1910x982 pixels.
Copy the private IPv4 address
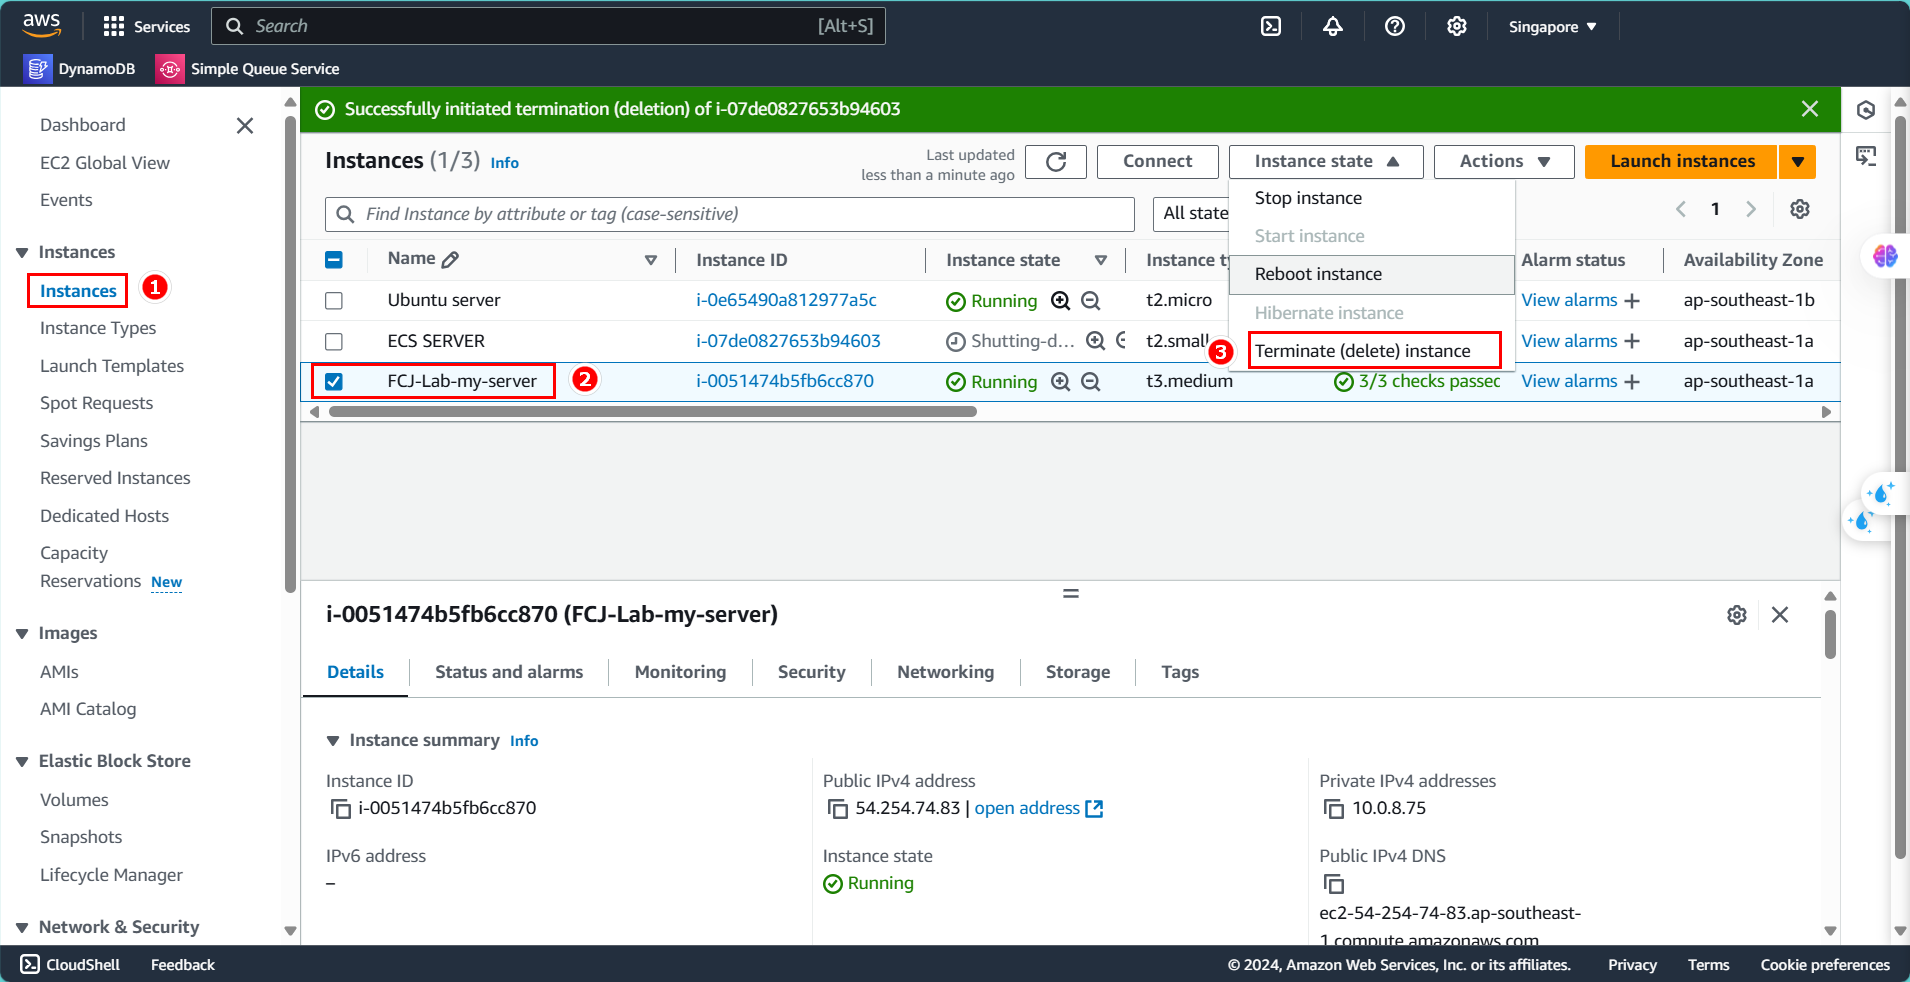point(1334,809)
